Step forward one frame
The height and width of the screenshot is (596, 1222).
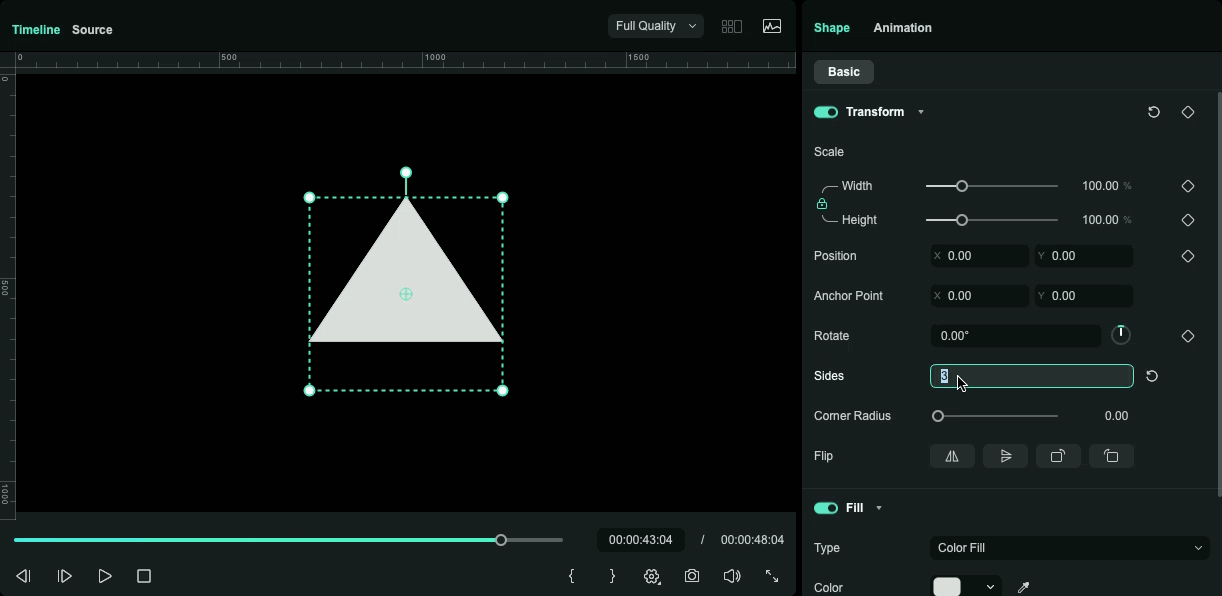click(65, 576)
